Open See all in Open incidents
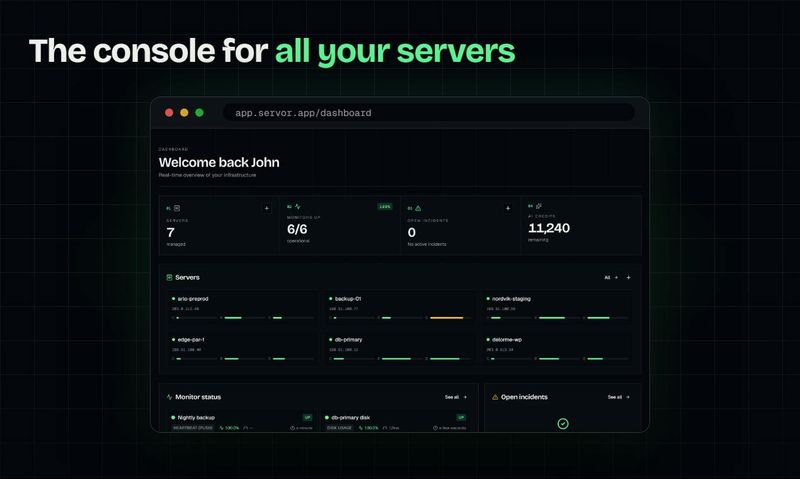This screenshot has width=800, height=479. pyautogui.click(x=618, y=397)
